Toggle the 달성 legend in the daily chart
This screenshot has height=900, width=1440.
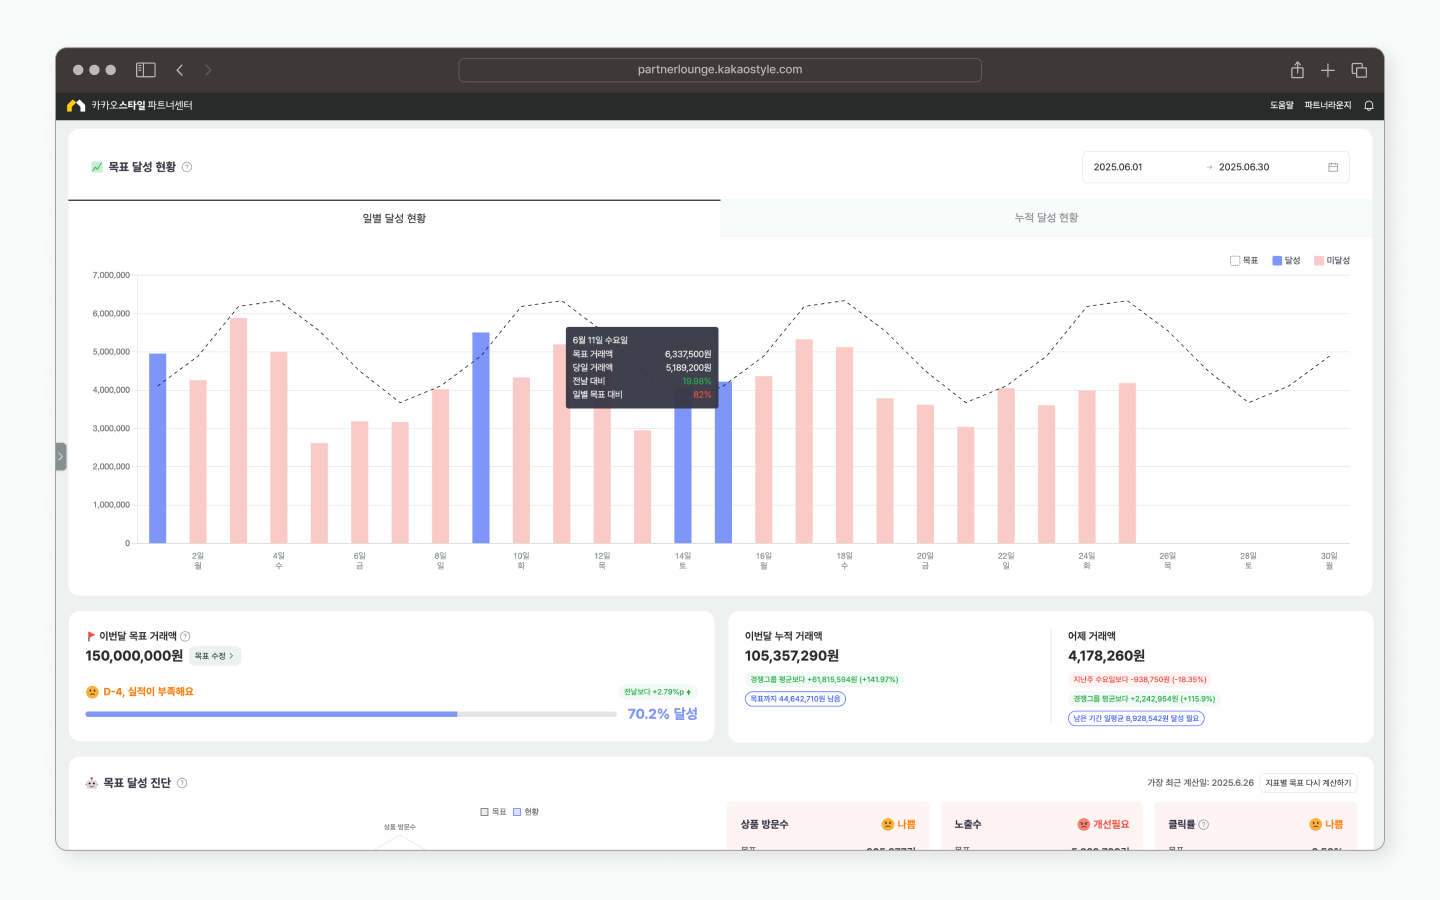click(x=1286, y=260)
